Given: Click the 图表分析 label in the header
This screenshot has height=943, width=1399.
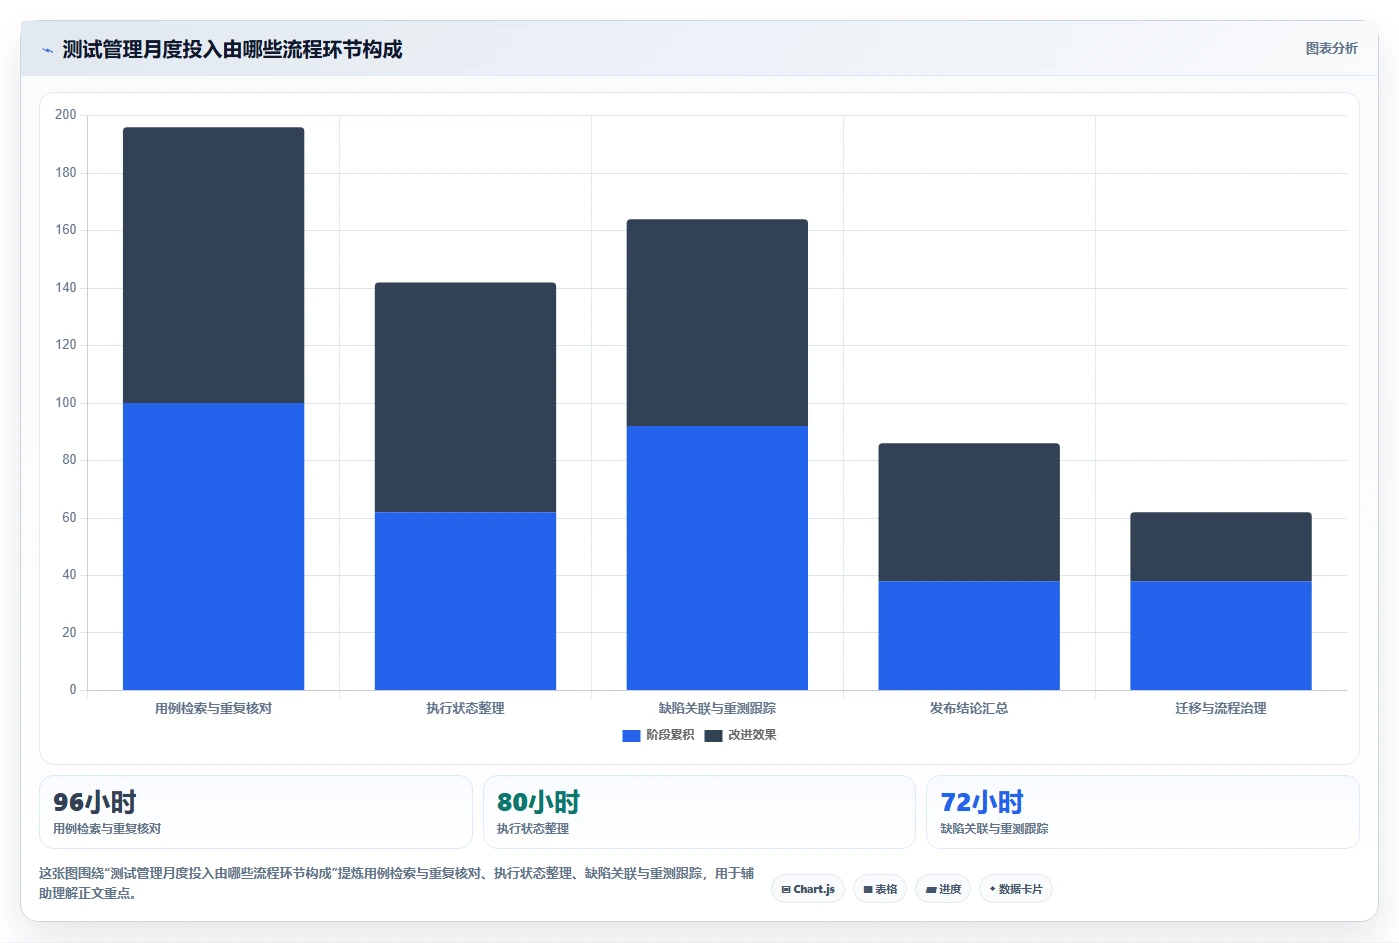Looking at the screenshot, I should pyautogui.click(x=1331, y=48).
